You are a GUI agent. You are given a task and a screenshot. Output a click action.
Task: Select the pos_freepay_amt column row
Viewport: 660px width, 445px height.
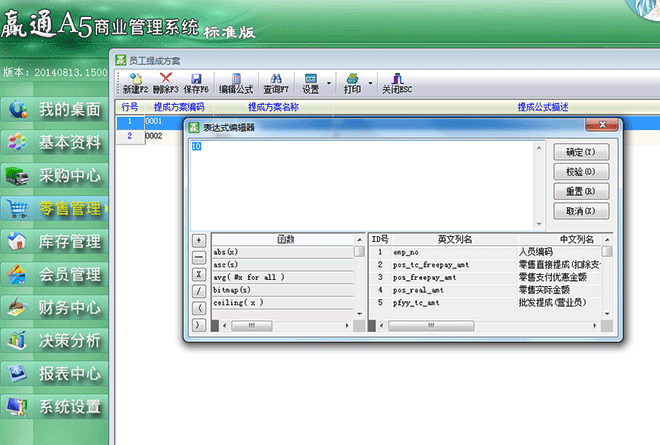point(485,277)
